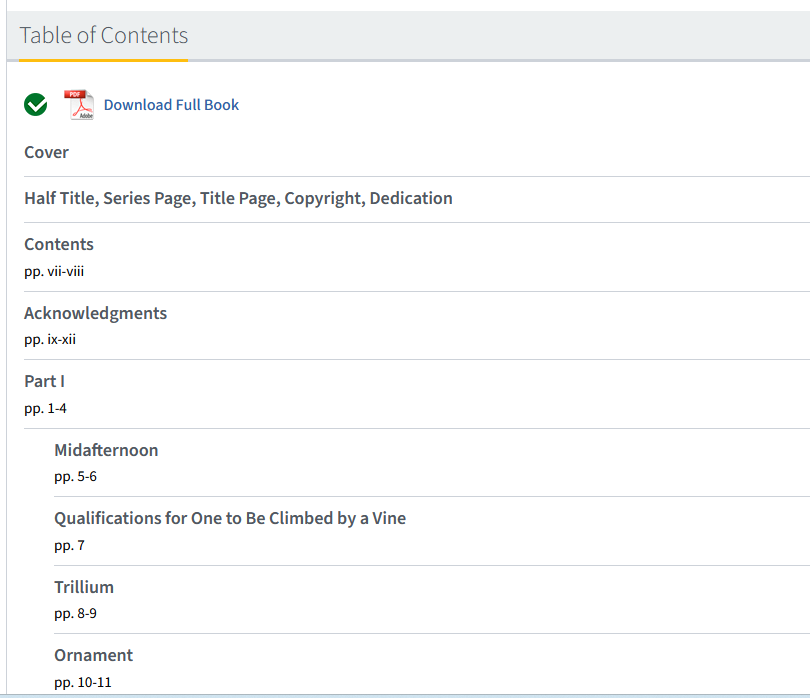The image size is (810, 698).
Task: Click page range pp. 5-6
Action: pos(76,476)
